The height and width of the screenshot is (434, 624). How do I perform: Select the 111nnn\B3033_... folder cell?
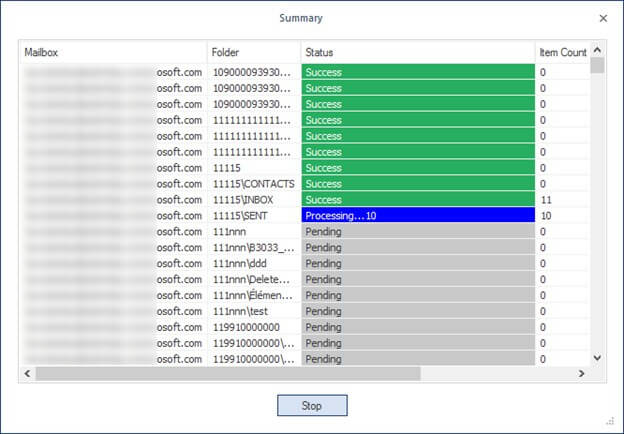pos(254,247)
